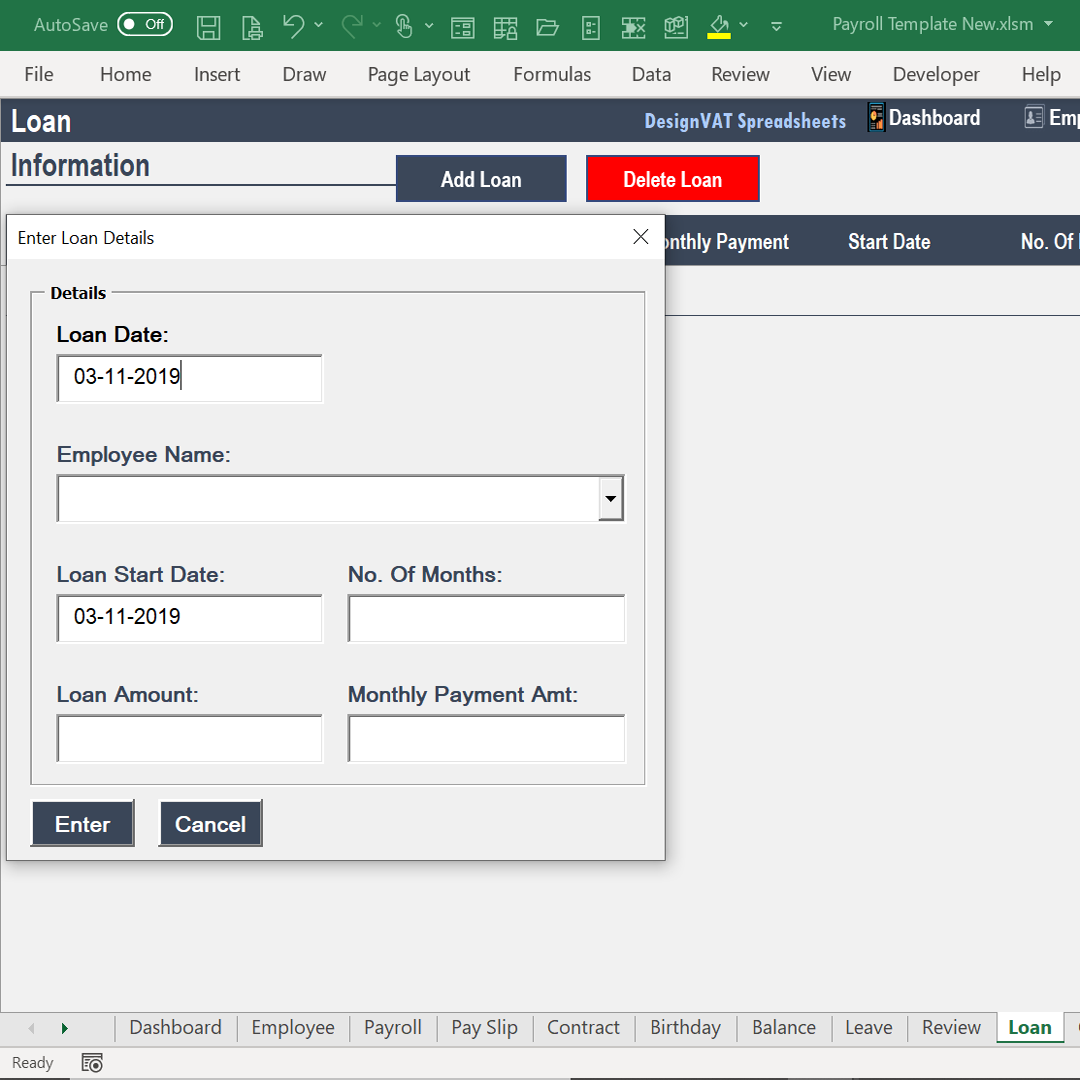
Task: Cancel the Enter Loan Details dialog
Action: click(x=210, y=823)
